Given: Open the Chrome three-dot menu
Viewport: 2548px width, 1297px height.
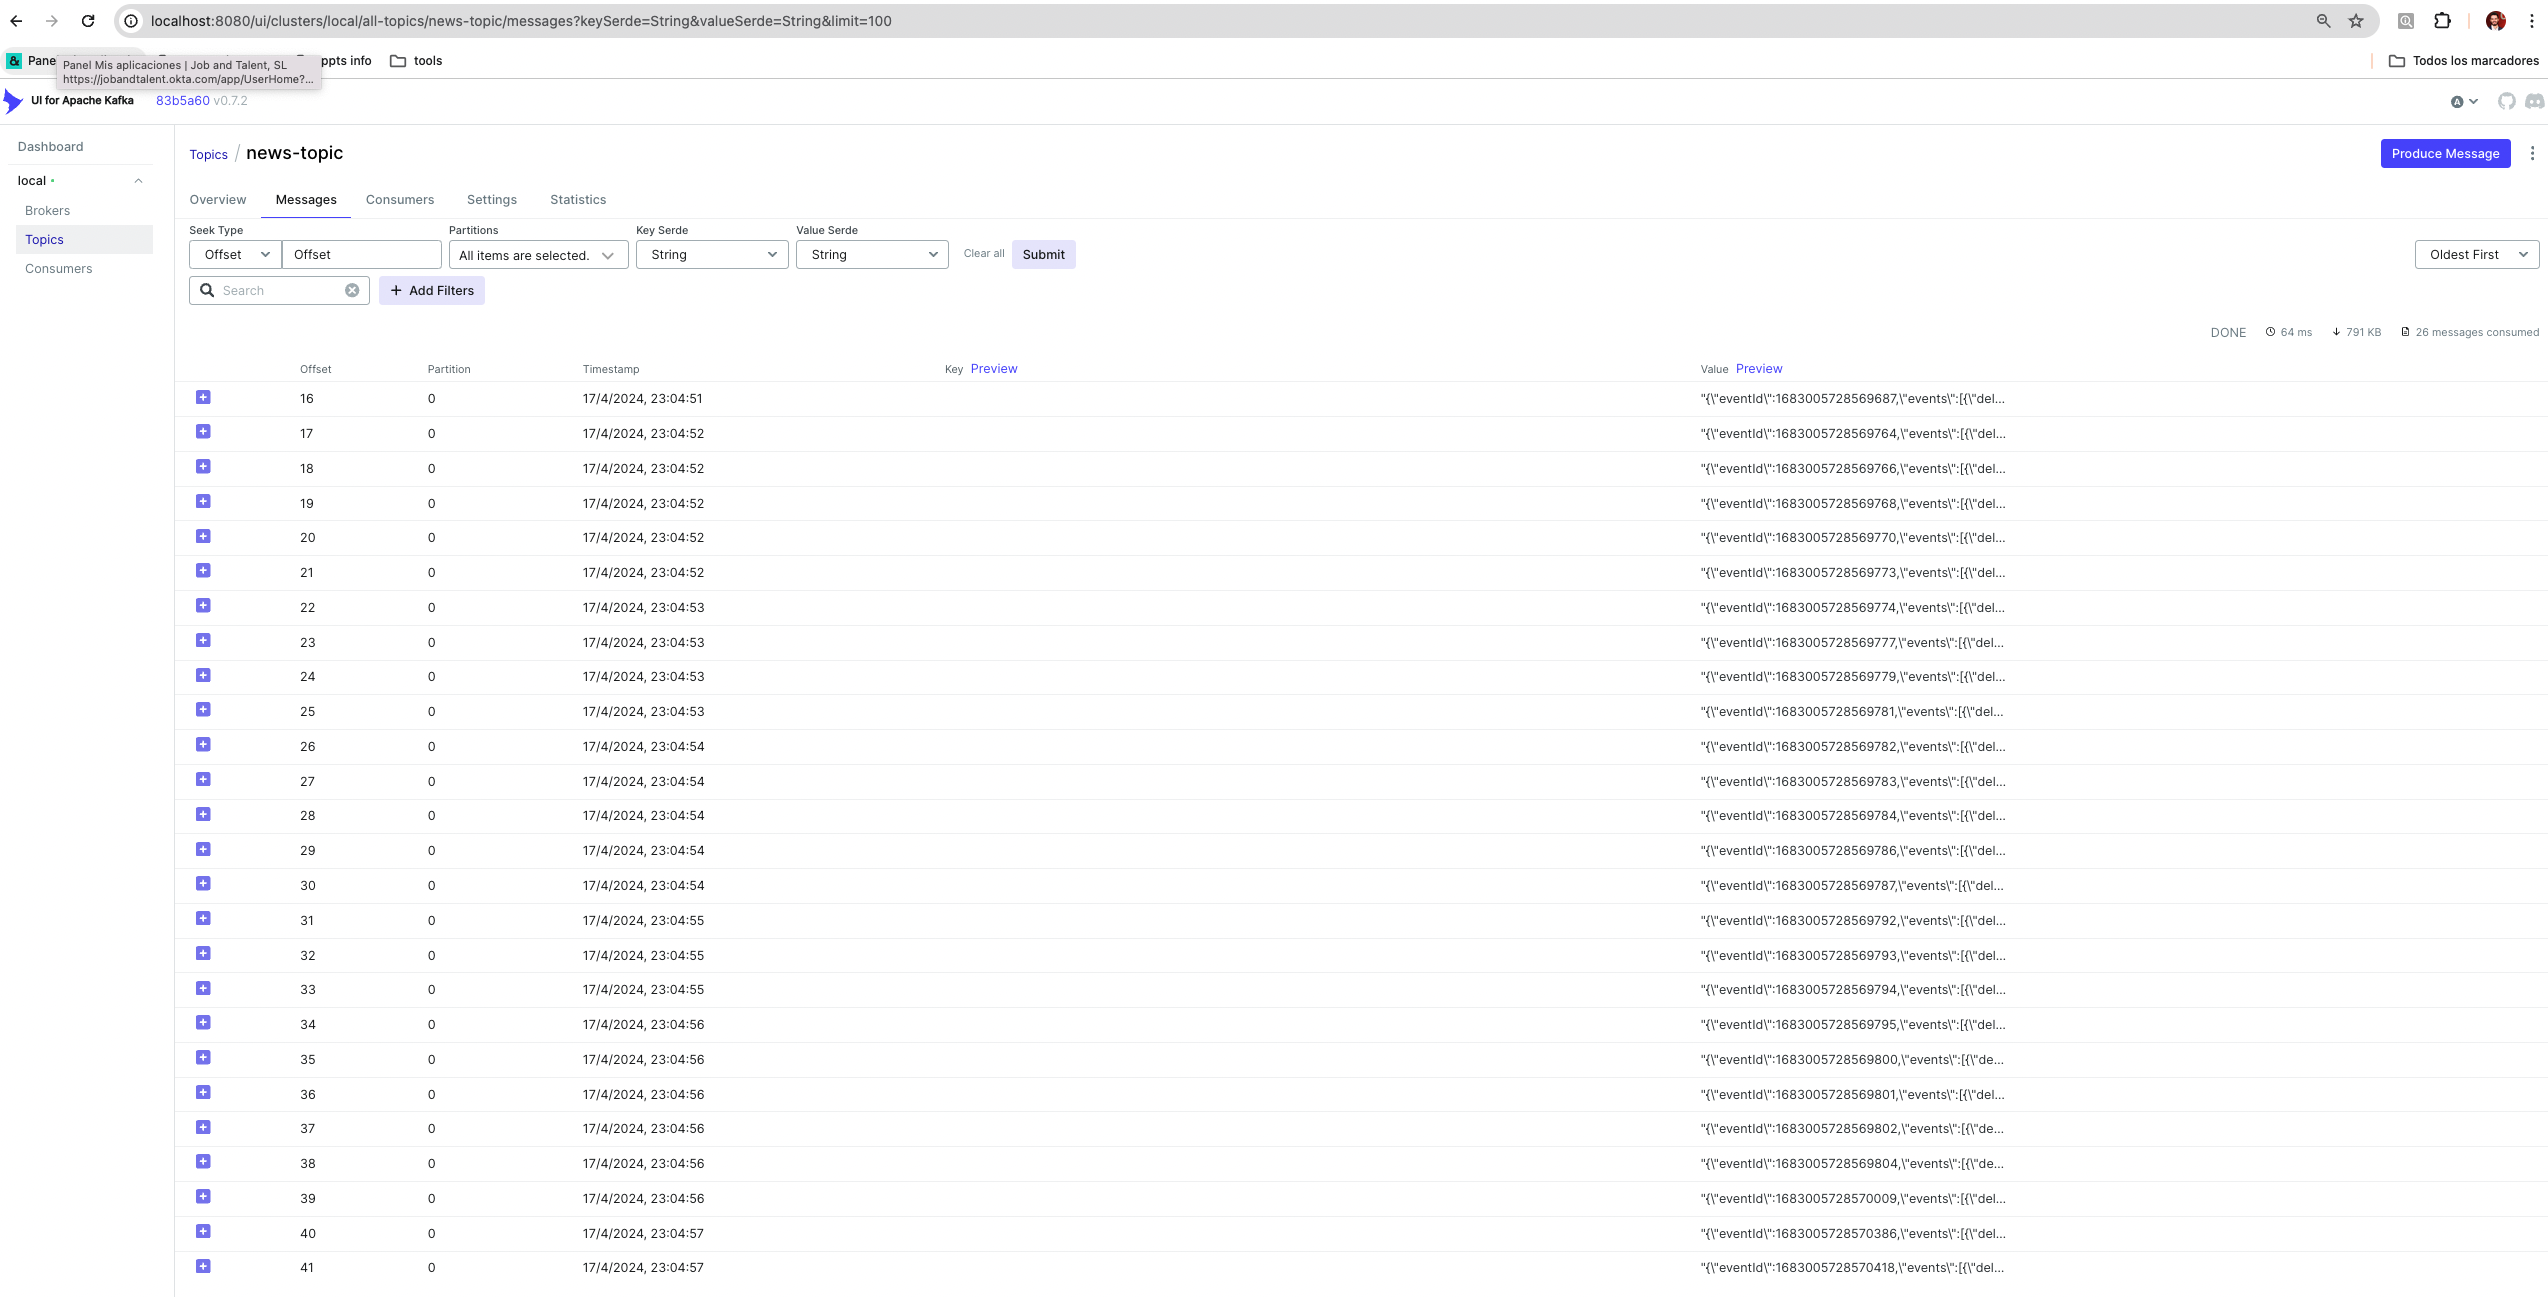Looking at the screenshot, I should (2532, 21).
